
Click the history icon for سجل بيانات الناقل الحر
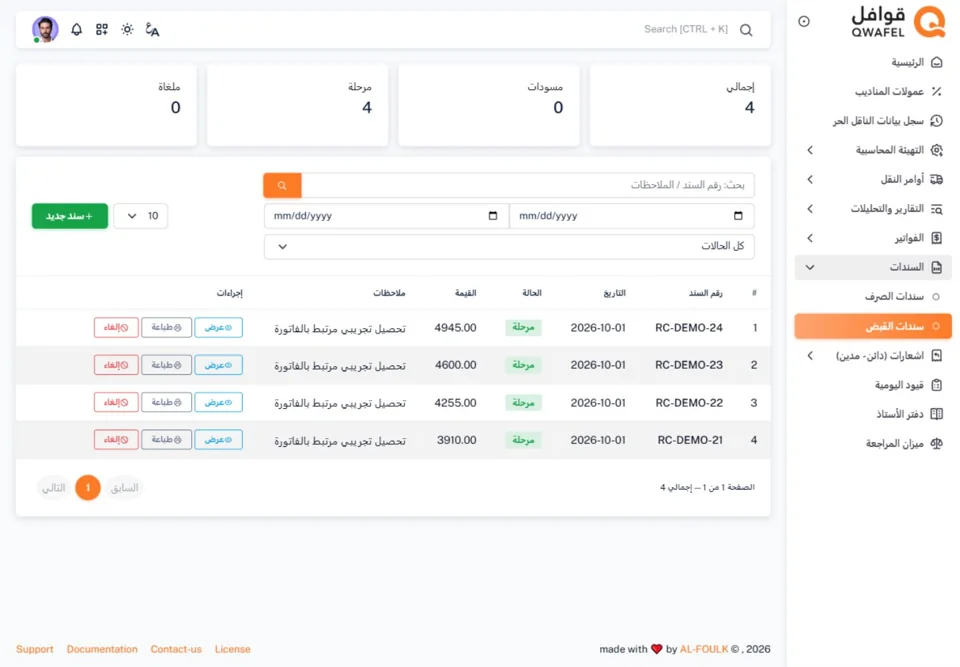(936, 121)
